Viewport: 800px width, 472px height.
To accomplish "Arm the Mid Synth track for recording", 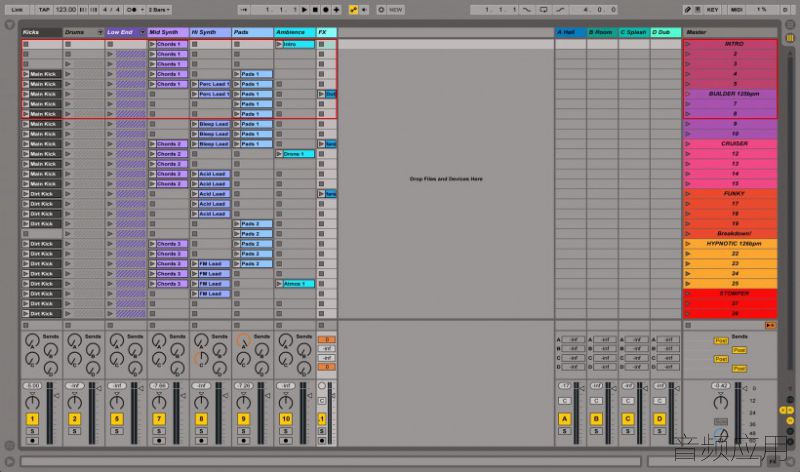I will click(x=159, y=440).
